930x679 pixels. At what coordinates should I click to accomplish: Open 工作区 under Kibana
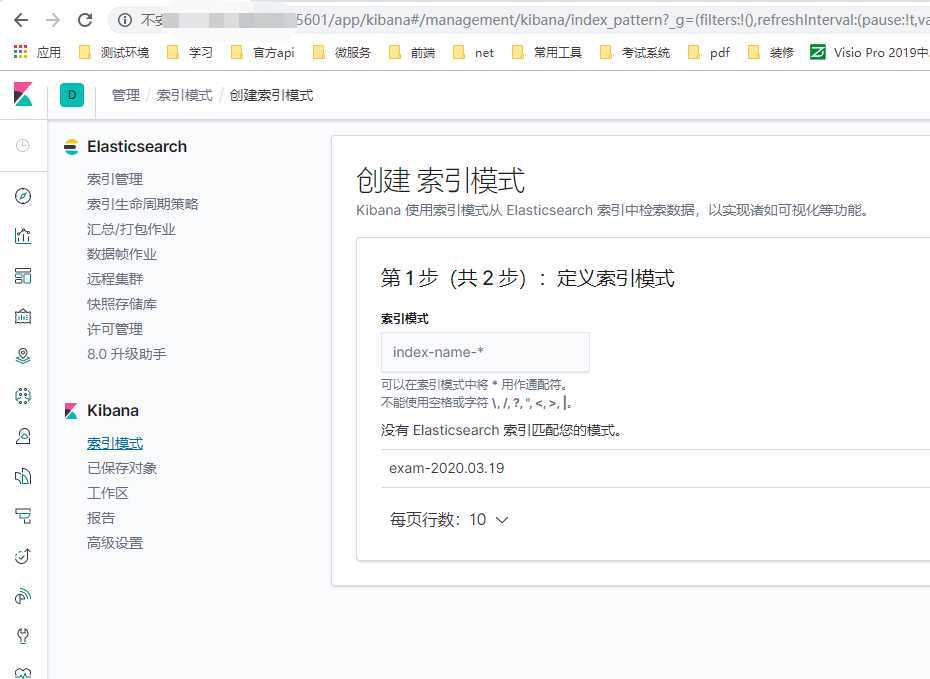107,493
